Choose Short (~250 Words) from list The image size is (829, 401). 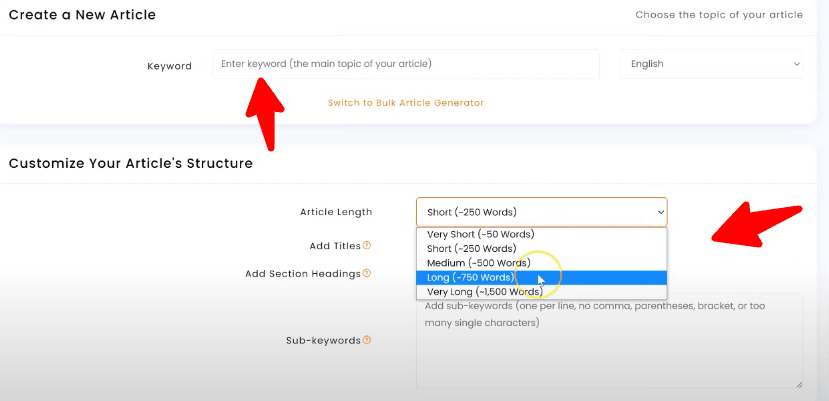tap(471, 248)
